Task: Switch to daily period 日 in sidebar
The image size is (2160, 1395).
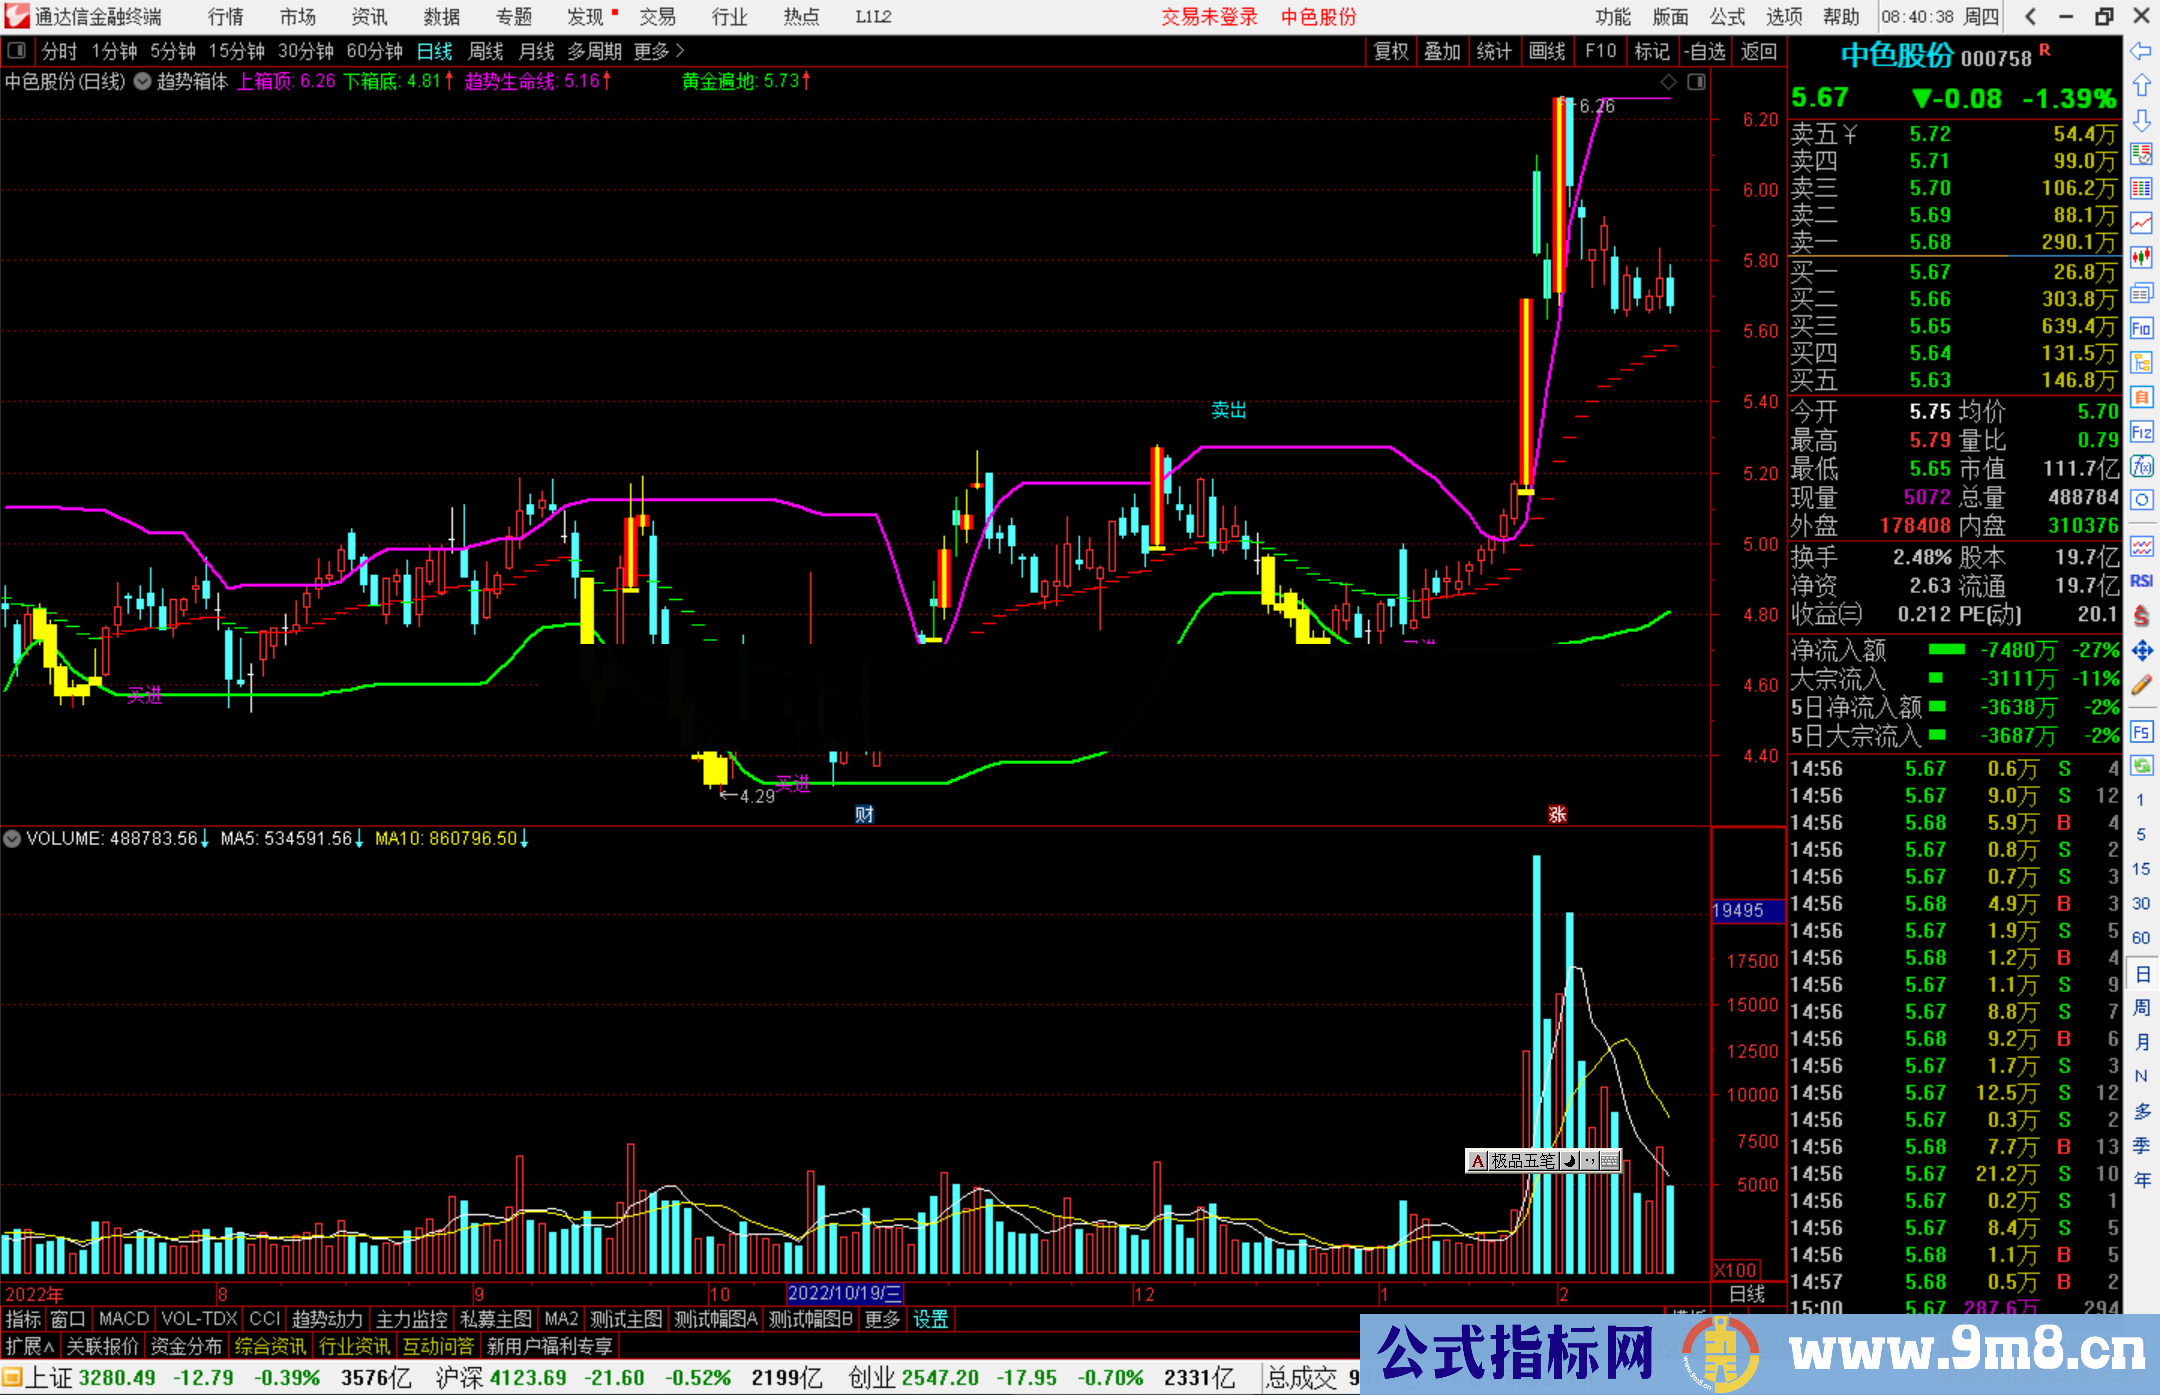Action: pos(2142,973)
